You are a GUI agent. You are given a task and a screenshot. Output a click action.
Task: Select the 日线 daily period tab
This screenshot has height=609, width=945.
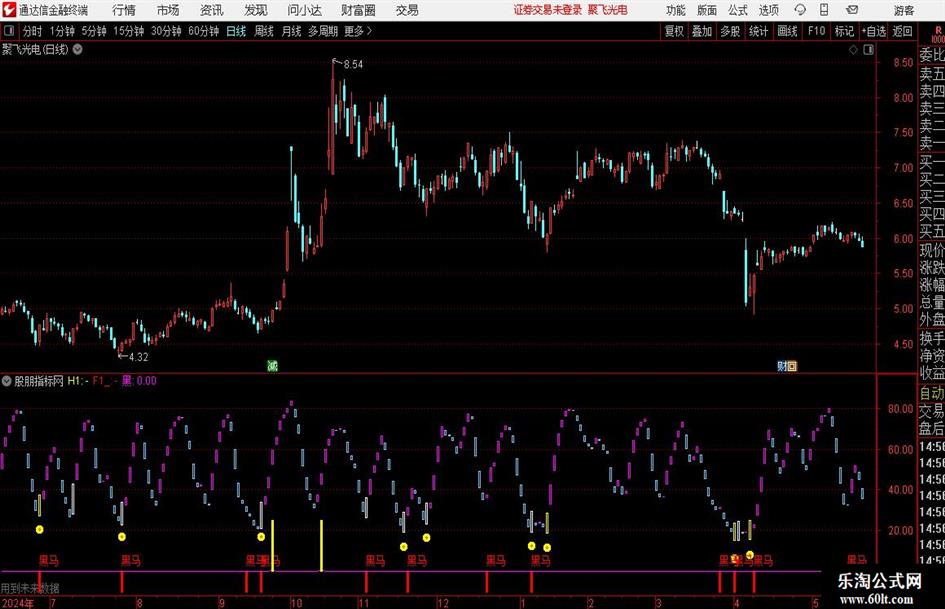pyautogui.click(x=236, y=31)
